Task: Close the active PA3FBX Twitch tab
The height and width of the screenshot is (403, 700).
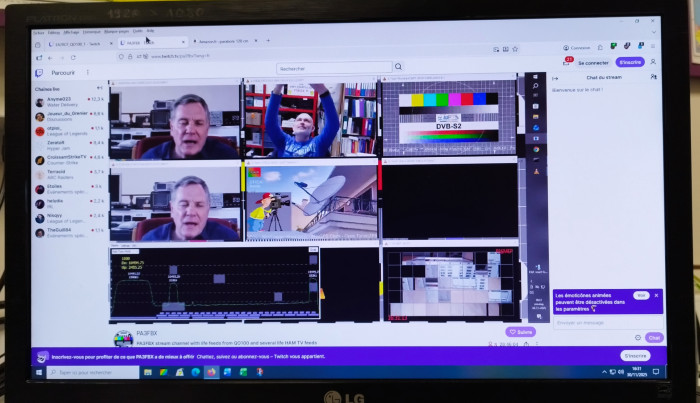Action: [x=183, y=42]
